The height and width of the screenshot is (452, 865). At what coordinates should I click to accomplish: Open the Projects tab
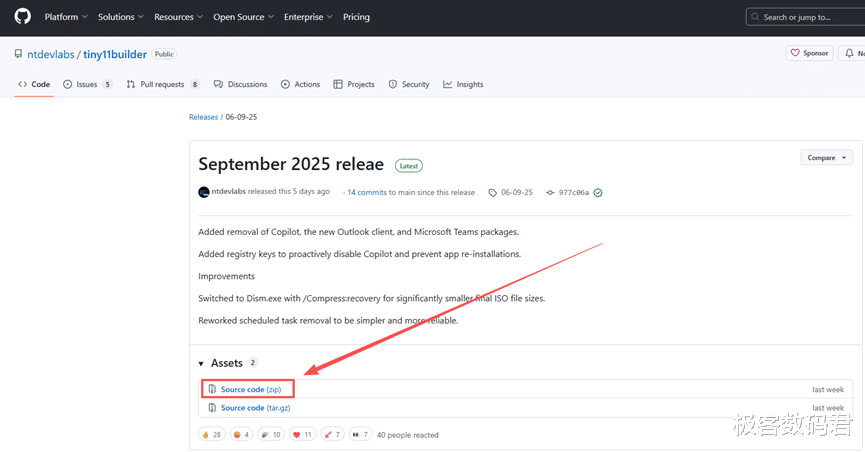(354, 84)
